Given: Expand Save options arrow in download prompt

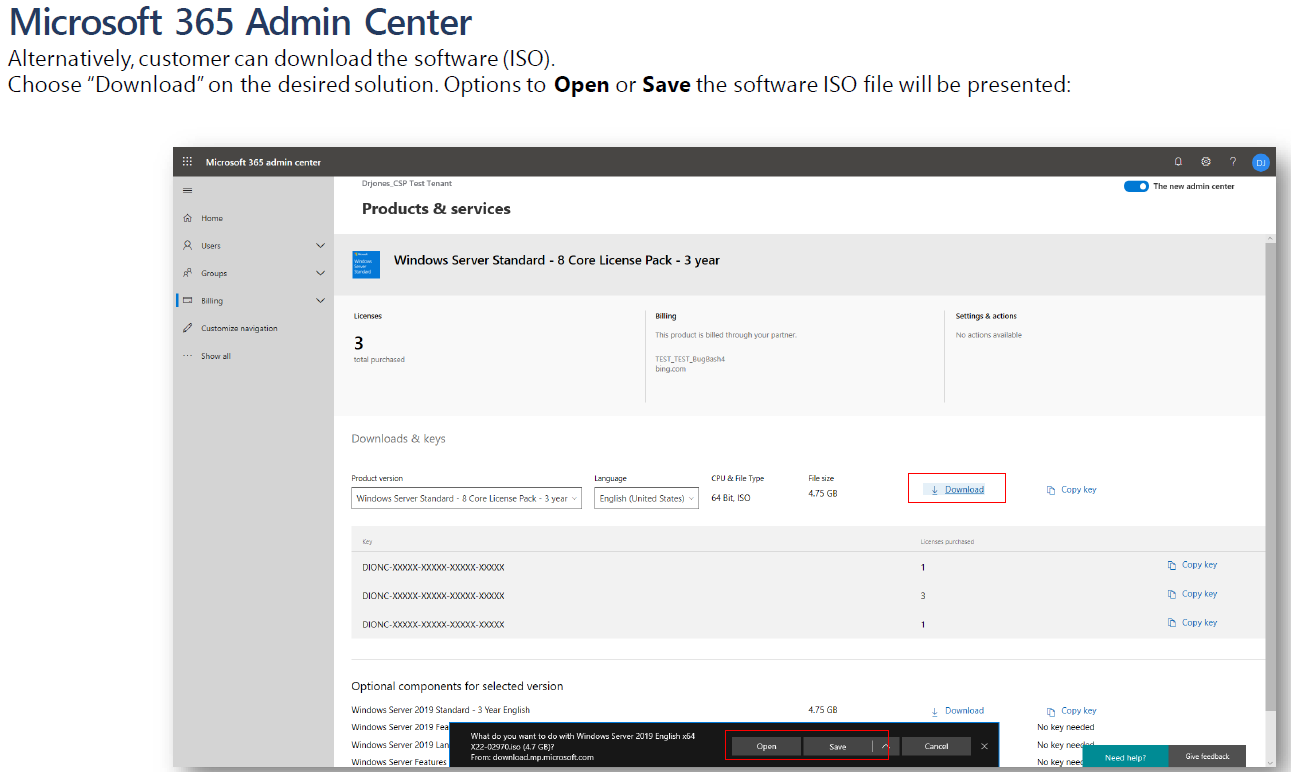Looking at the screenshot, I should (x=886, y=746).
